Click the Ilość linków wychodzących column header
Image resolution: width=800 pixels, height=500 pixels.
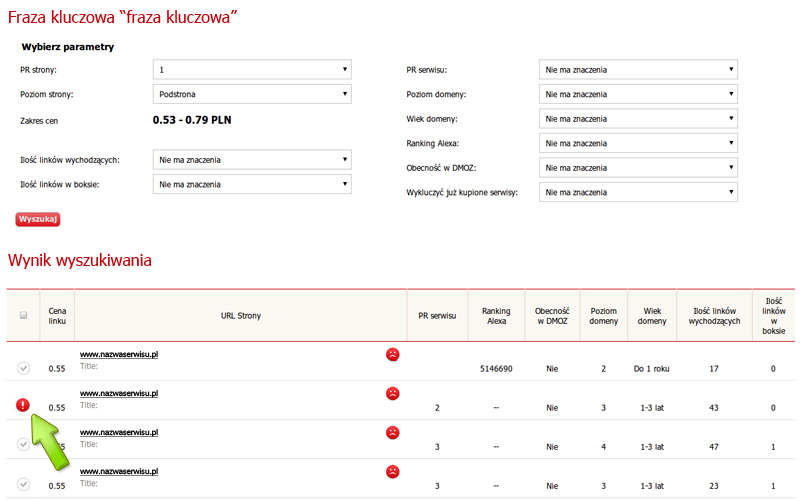point(714,315)
